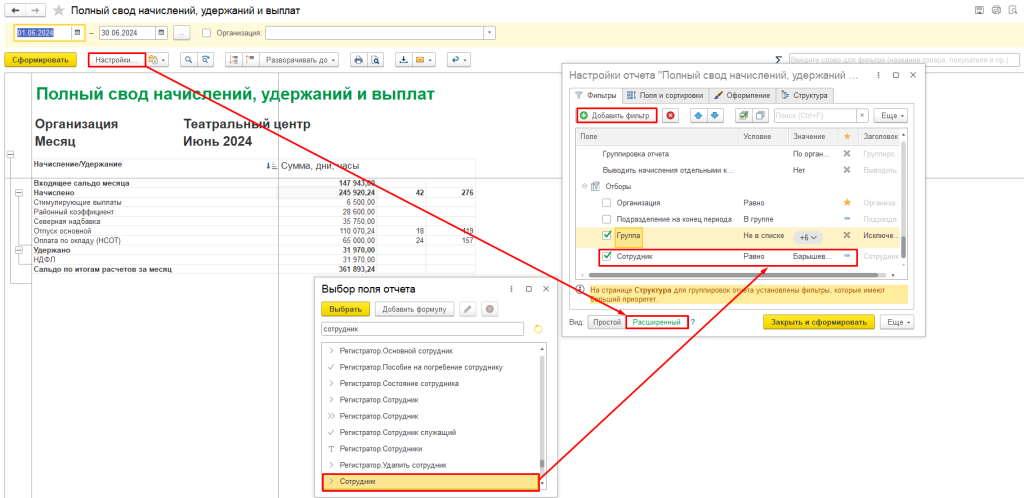The height and width of the screenshot is (498, 1024).
Task: Open print preview with magnifier-page icon
Action: point(375,60)
